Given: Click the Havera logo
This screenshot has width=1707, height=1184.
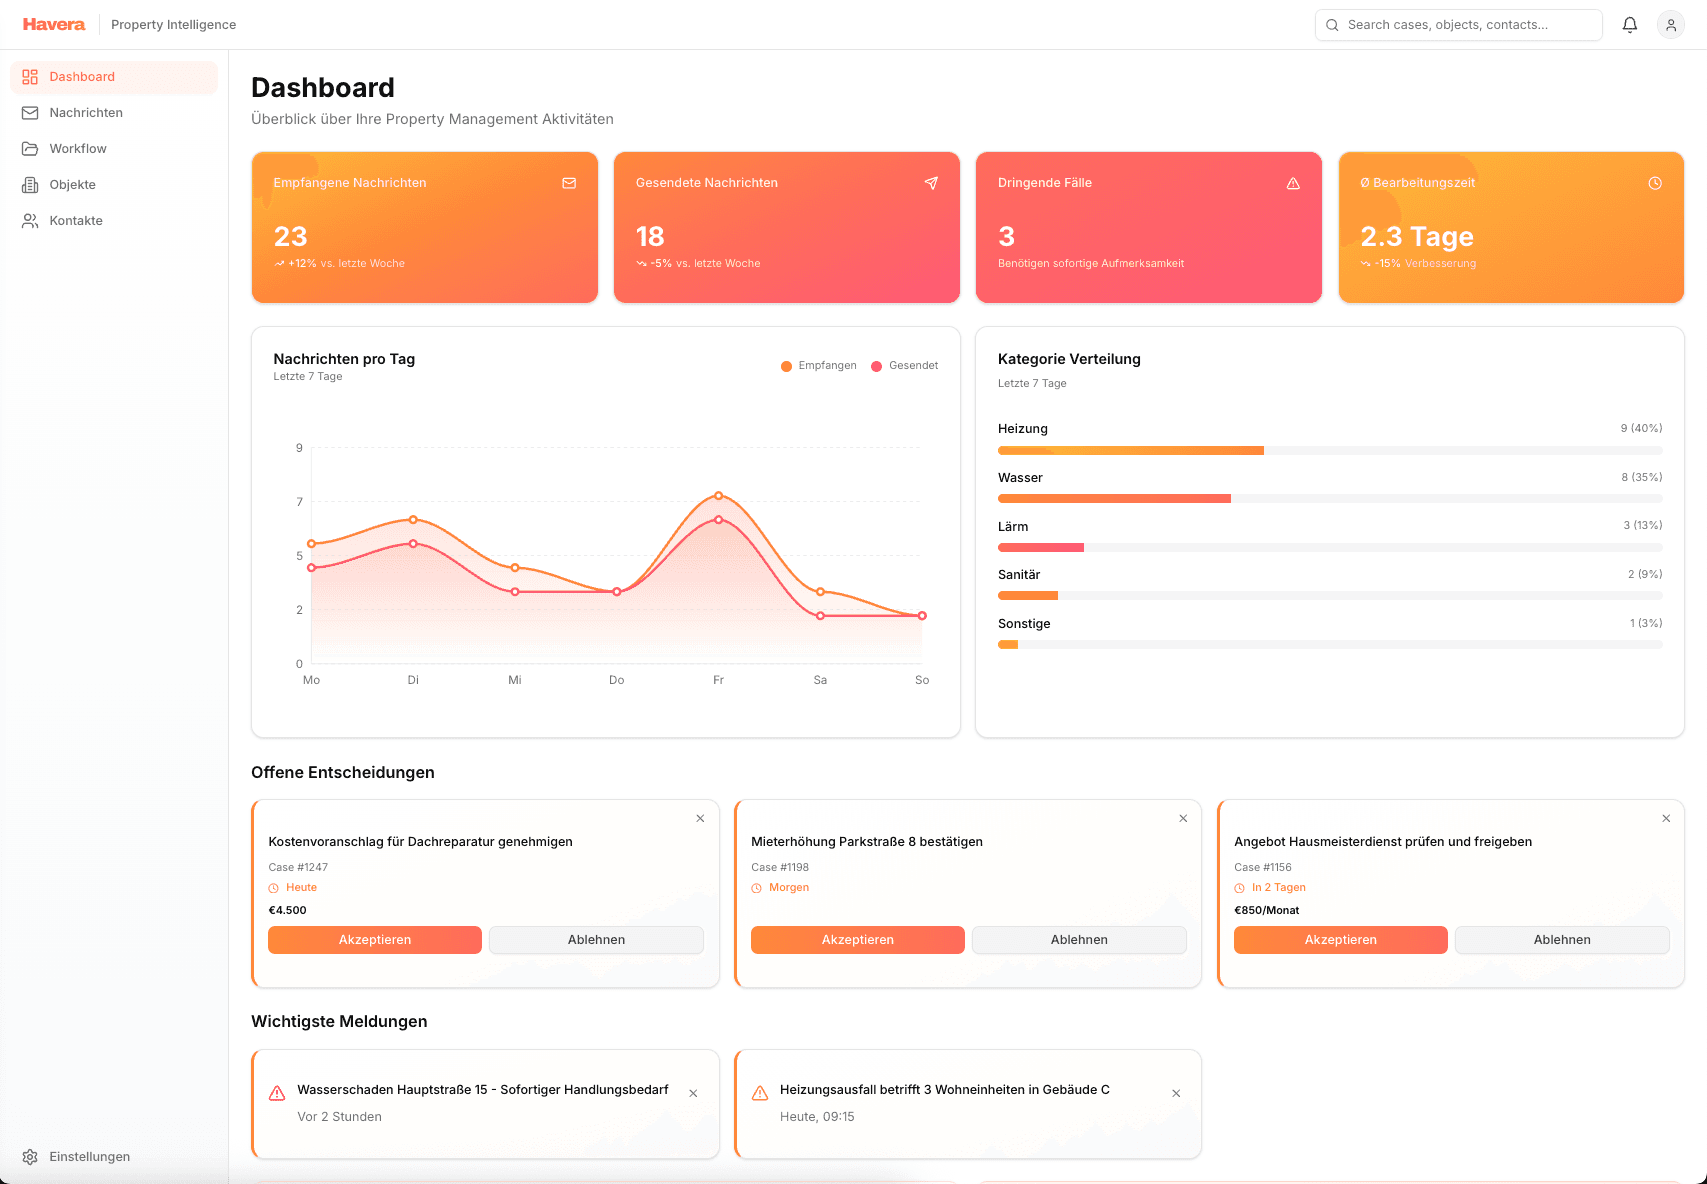Looking at the screenshot, I should tap(53, 24).
